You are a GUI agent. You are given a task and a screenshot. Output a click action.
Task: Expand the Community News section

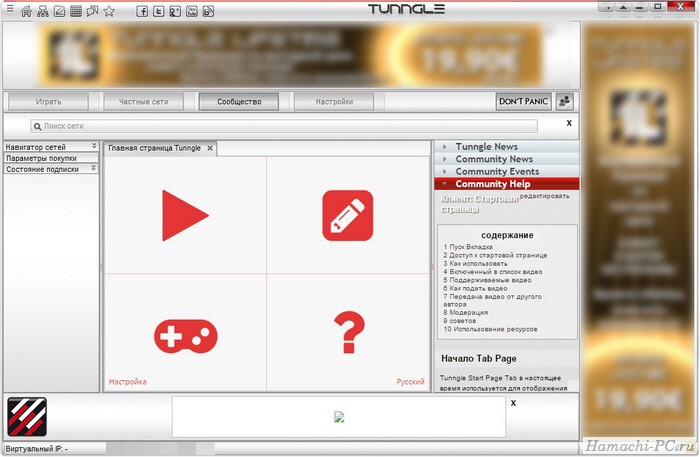tap(507, 159)
